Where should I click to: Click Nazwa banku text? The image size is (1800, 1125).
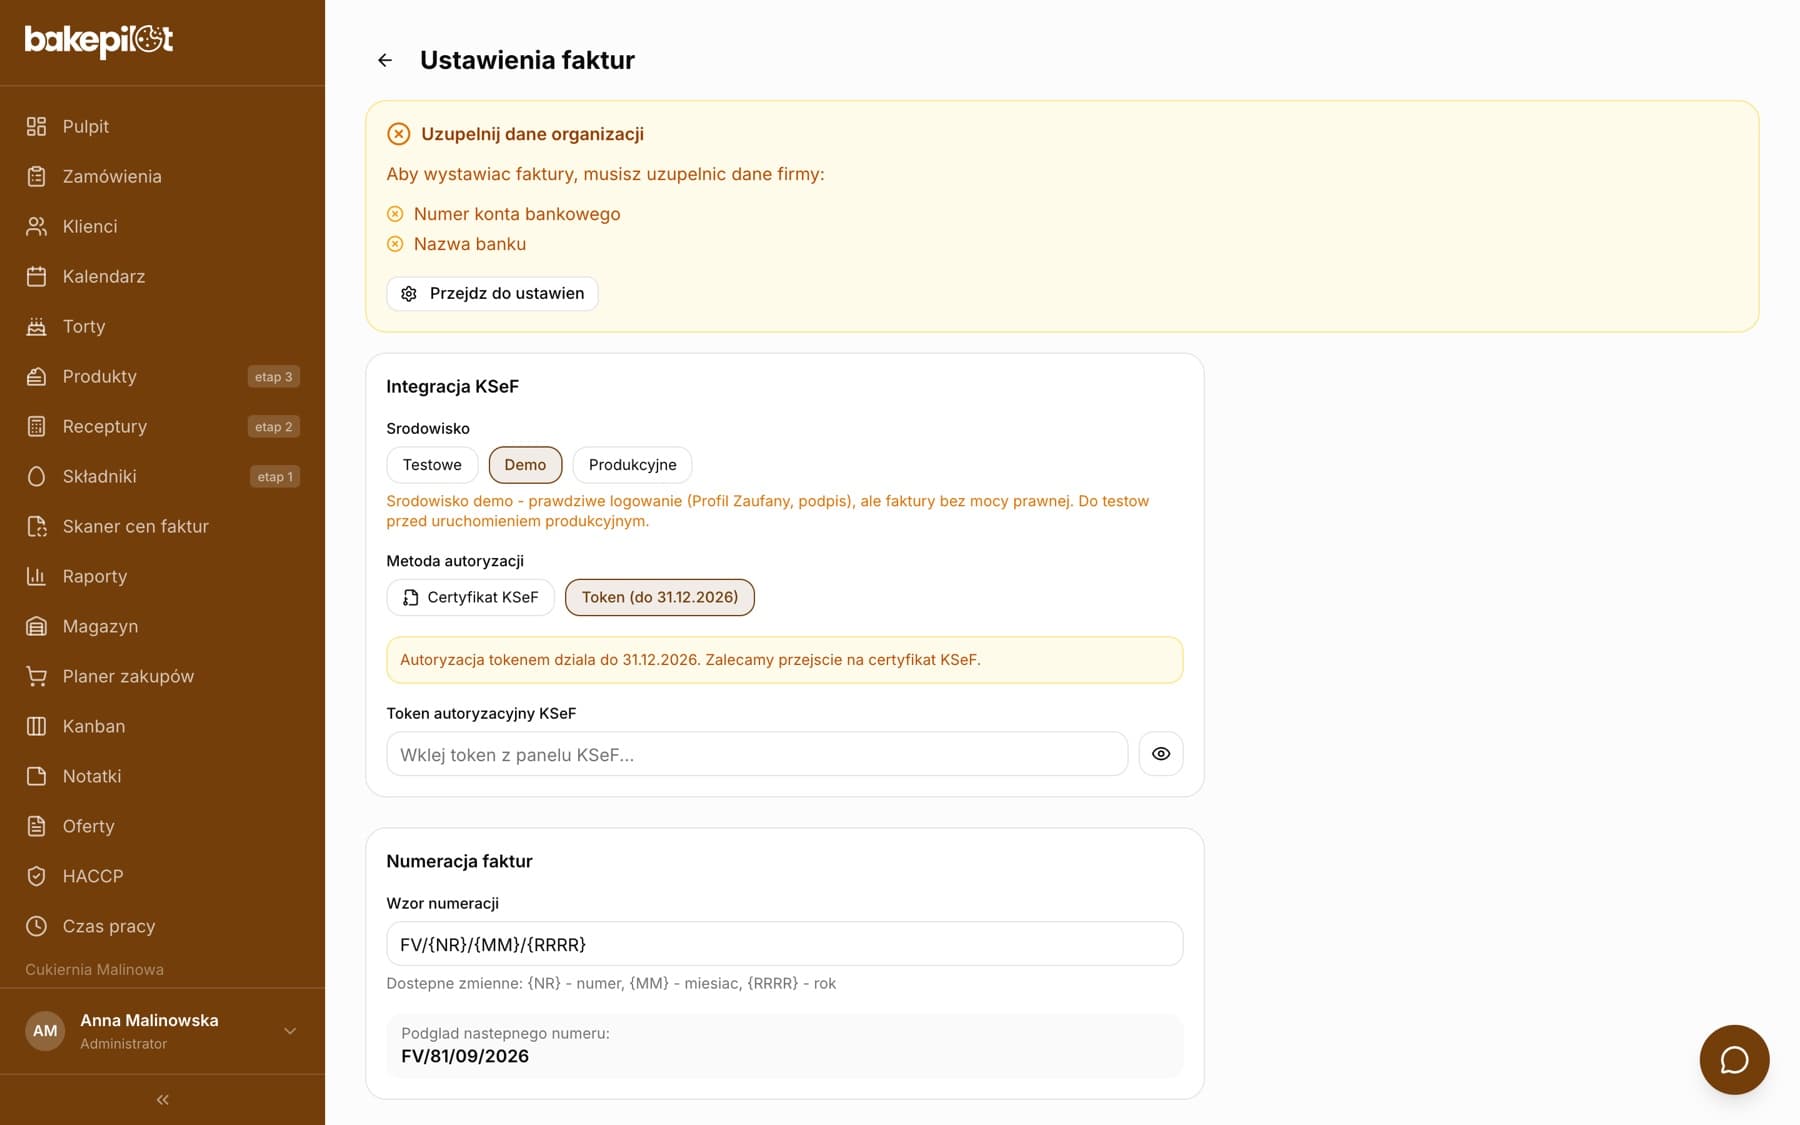click(470, 244)
